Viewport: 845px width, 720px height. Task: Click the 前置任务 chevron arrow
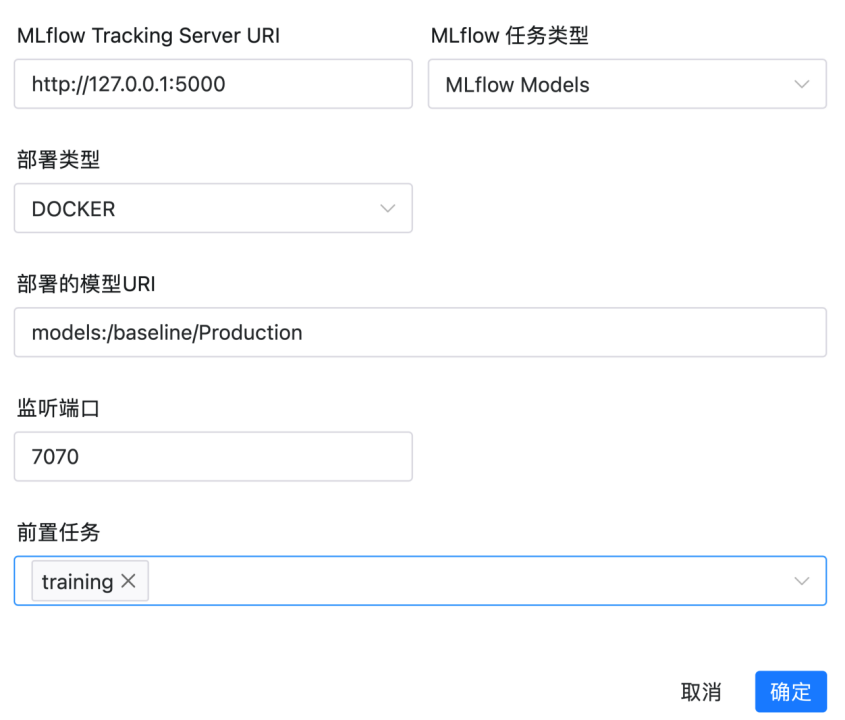pos(801,581)
